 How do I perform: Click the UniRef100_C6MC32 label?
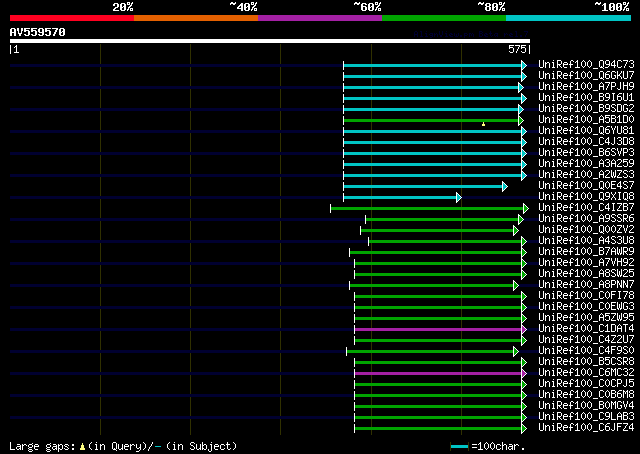pos(587,373)
